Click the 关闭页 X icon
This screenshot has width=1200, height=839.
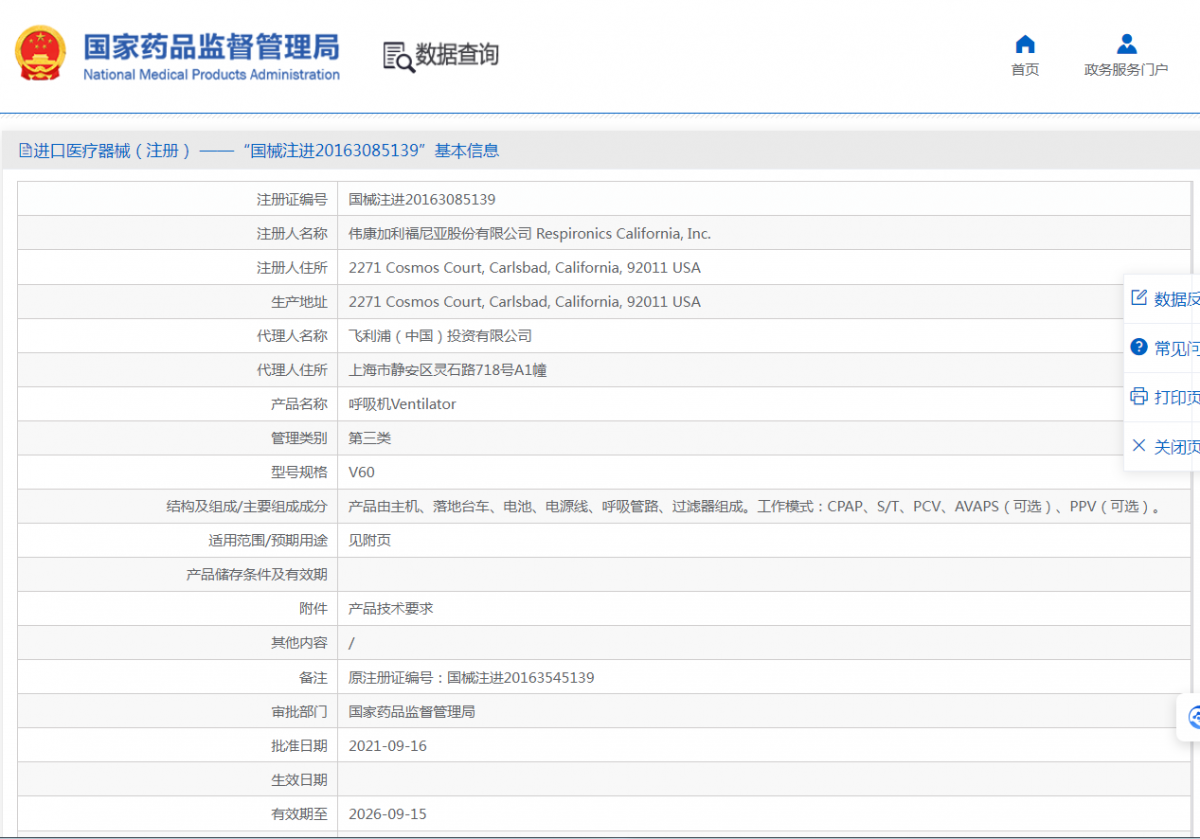(1138, 445)
